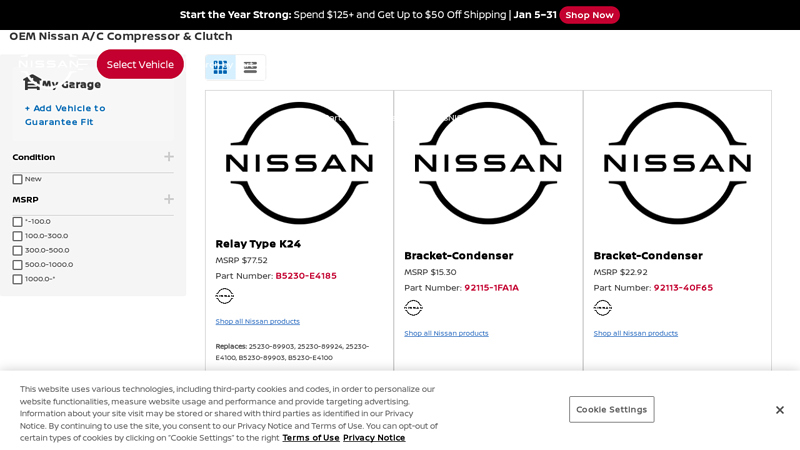This screenshot has height=450, width=800.
Task: Switch to grid view layout
Action: 220,67
